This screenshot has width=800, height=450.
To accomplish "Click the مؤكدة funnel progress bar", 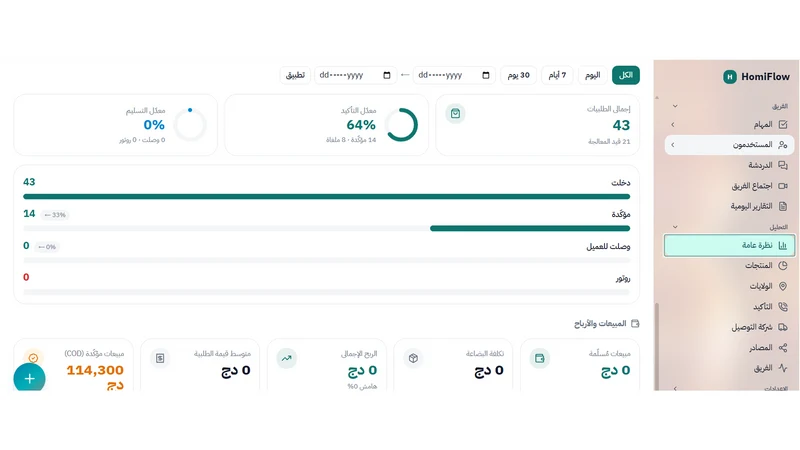I will [327, 229].
